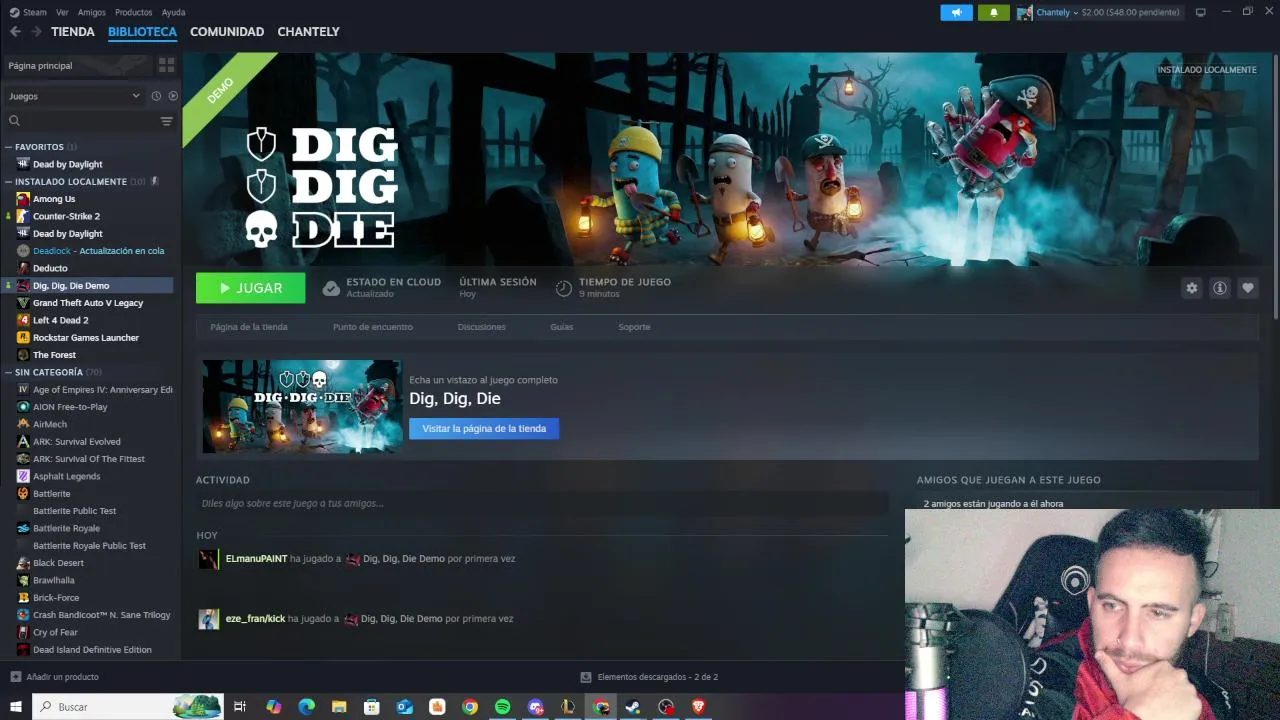
Task: Open the Windows Start menu
Action: tap(16, 707)
